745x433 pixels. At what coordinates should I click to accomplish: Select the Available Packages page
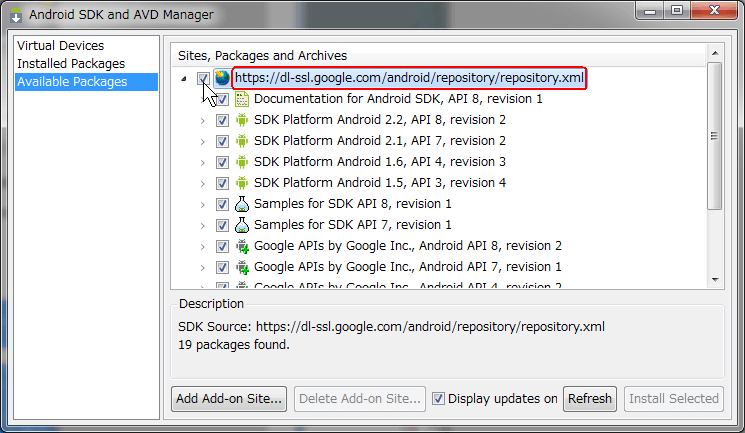[86, 82]
